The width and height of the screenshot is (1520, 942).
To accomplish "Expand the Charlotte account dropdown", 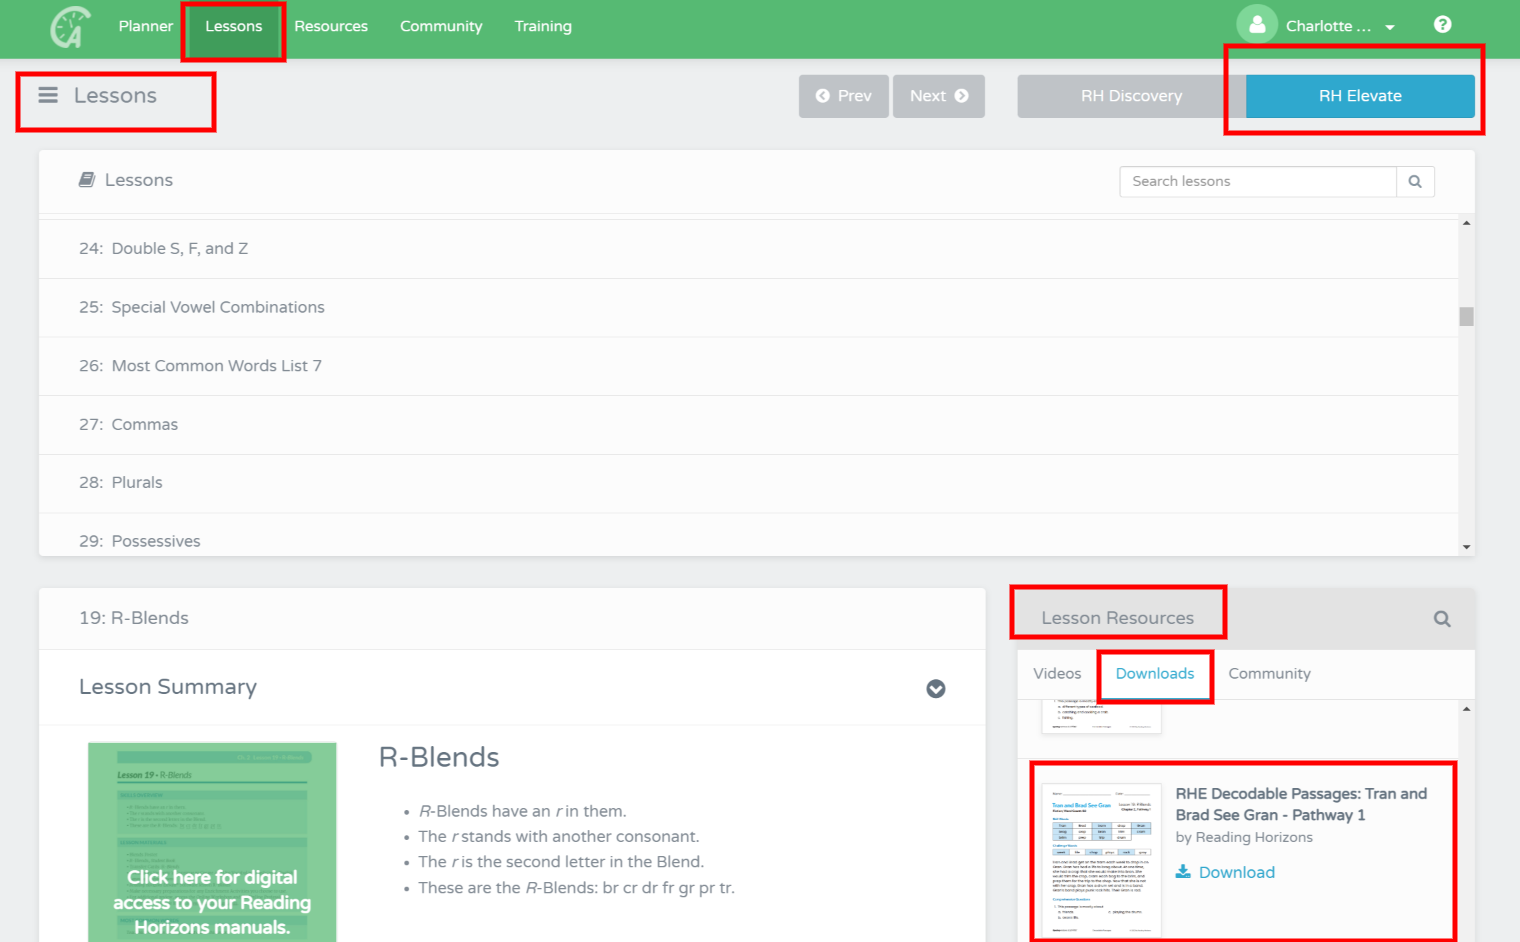I will tap(1389, 28).
